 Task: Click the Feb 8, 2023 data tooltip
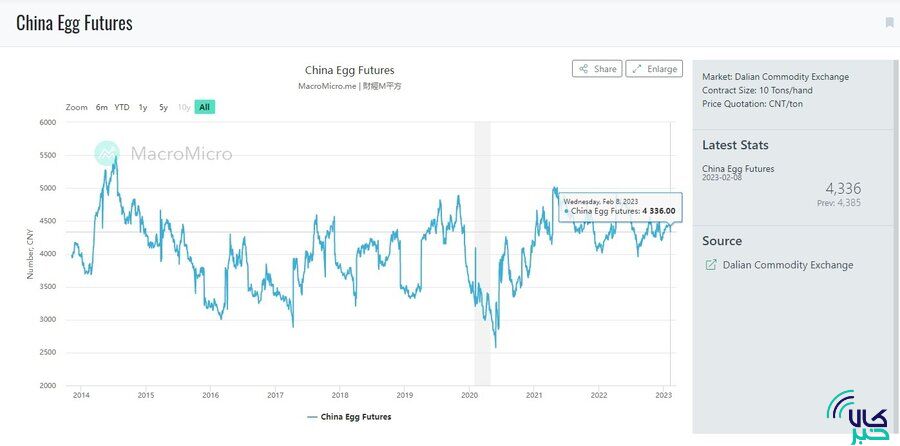(620, 206)
